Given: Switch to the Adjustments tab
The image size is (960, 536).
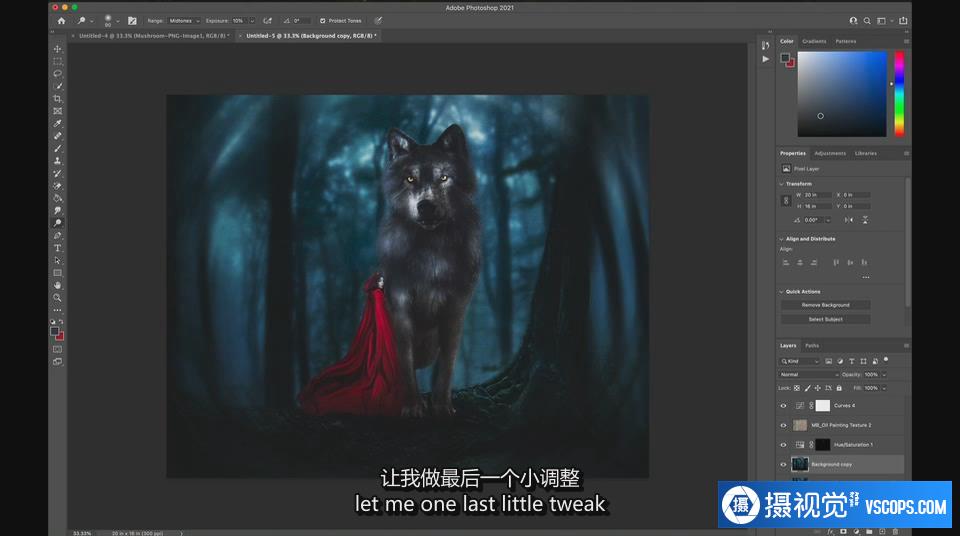Looking at the screenshot, I should [x=830, y=153].
